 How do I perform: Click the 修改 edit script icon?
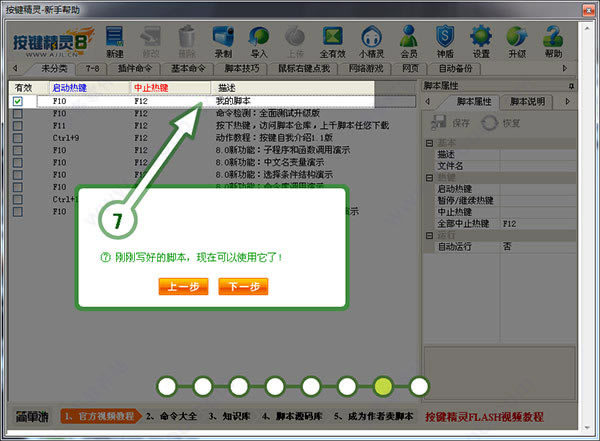[150, 41]
